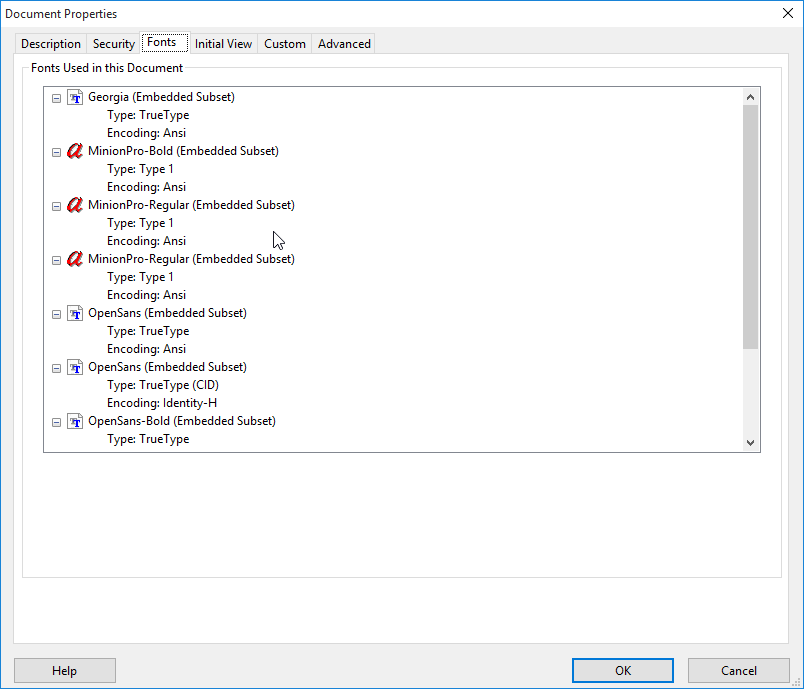Confirm with the OK button
This screenshot has height=689, width=804.
622,671
